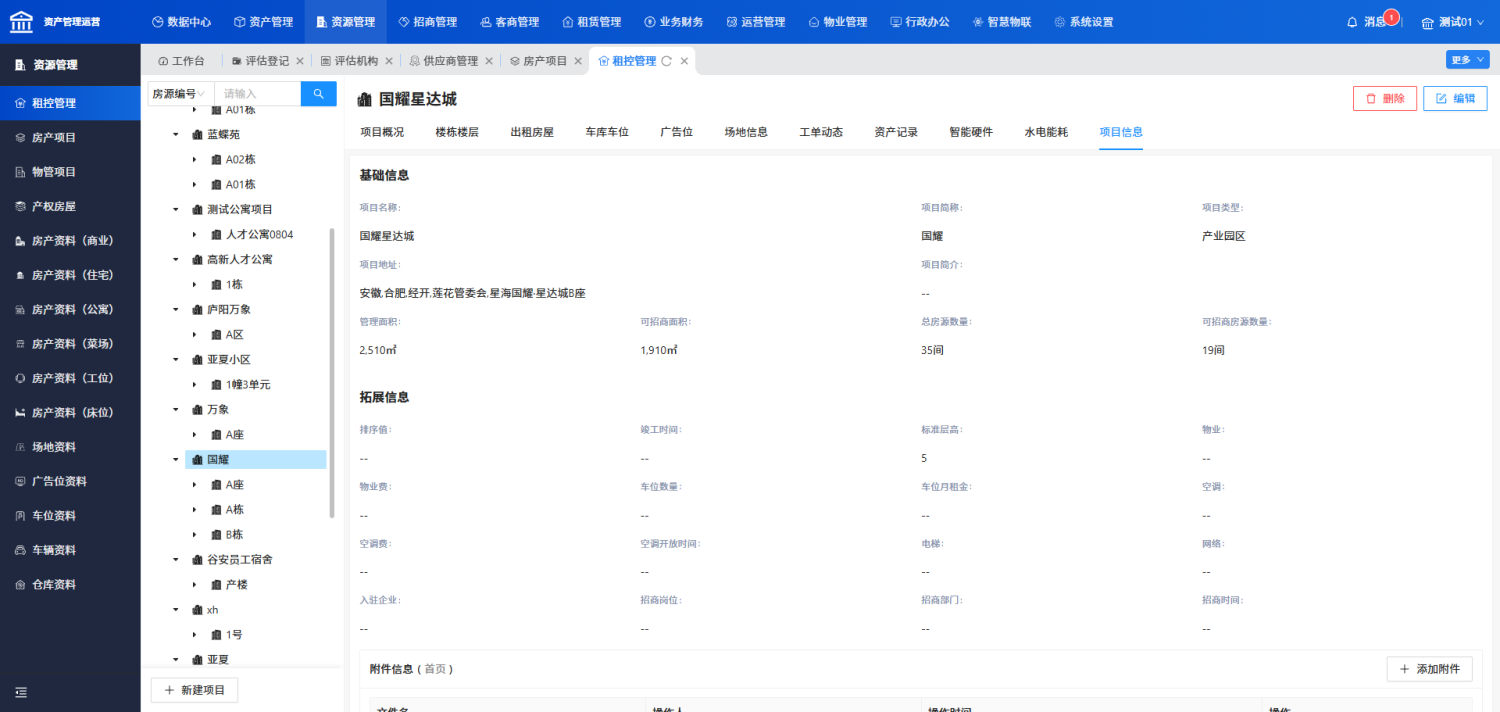The width and height of the screenshot is (1500, 712).
Task: Expand the B栋 tree node
Action: pos(194,534)
